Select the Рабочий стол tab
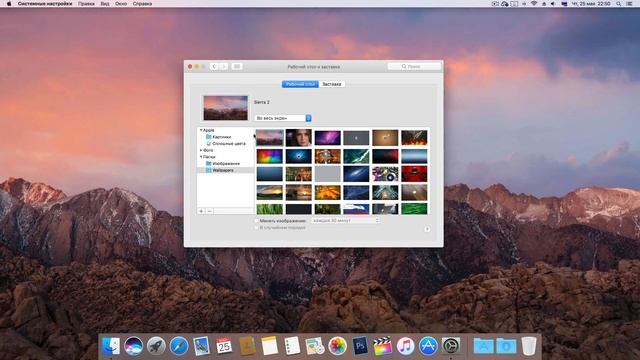 (300, 84)
